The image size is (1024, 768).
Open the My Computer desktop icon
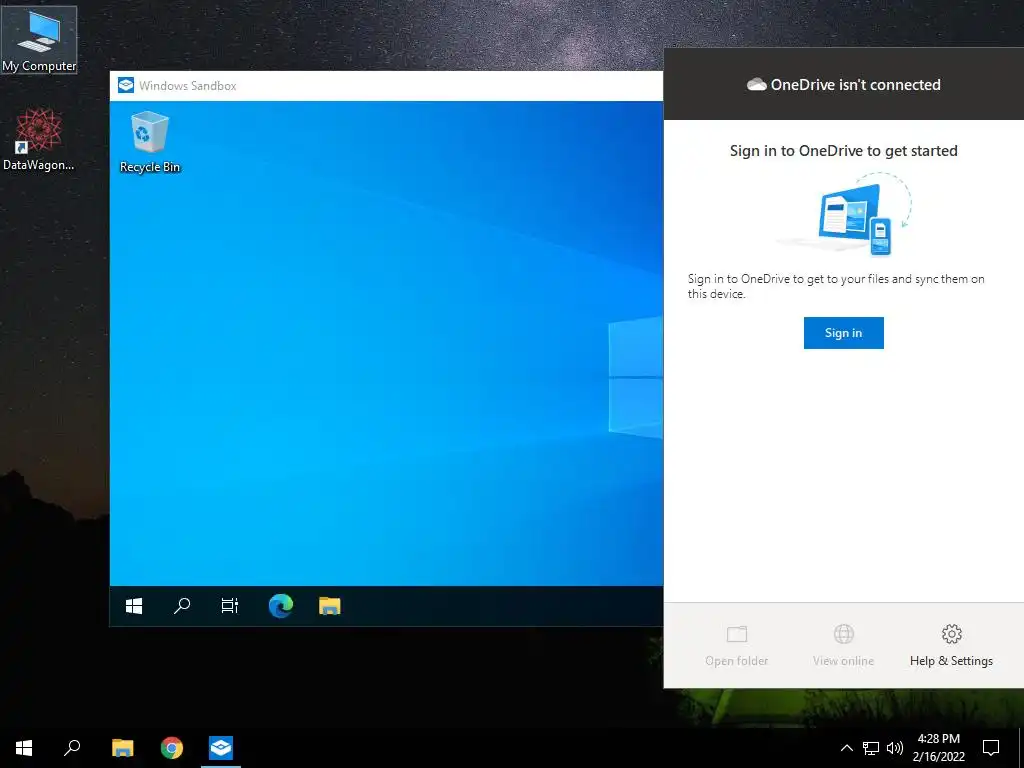[39, 40]
